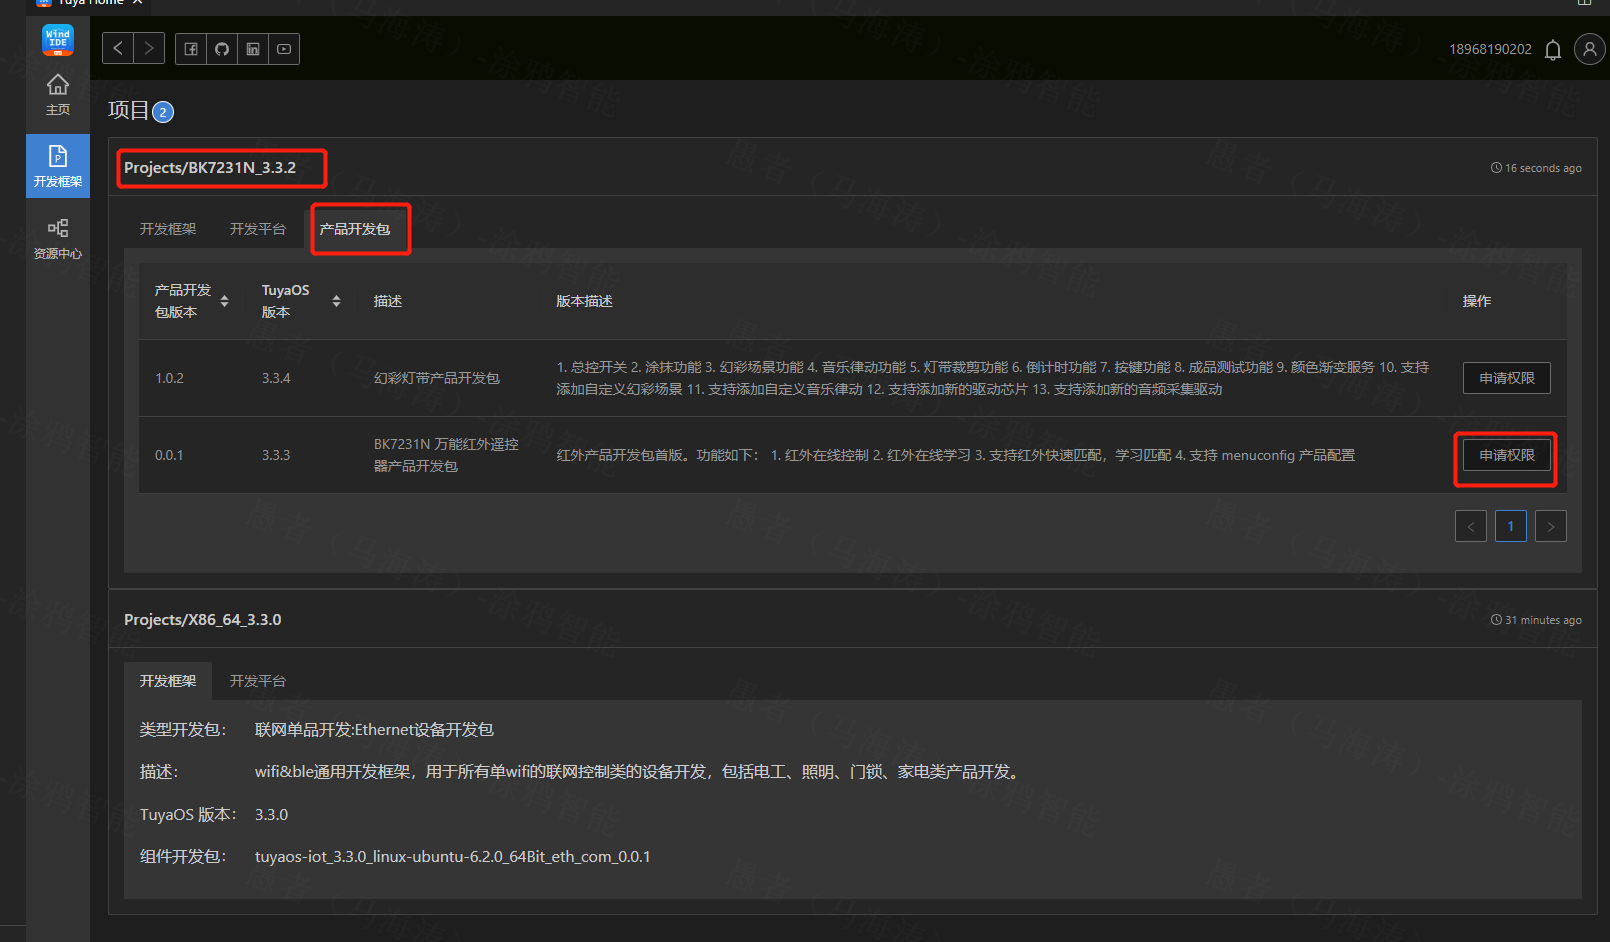Go to previous page in pagination

coord(1470,526)
